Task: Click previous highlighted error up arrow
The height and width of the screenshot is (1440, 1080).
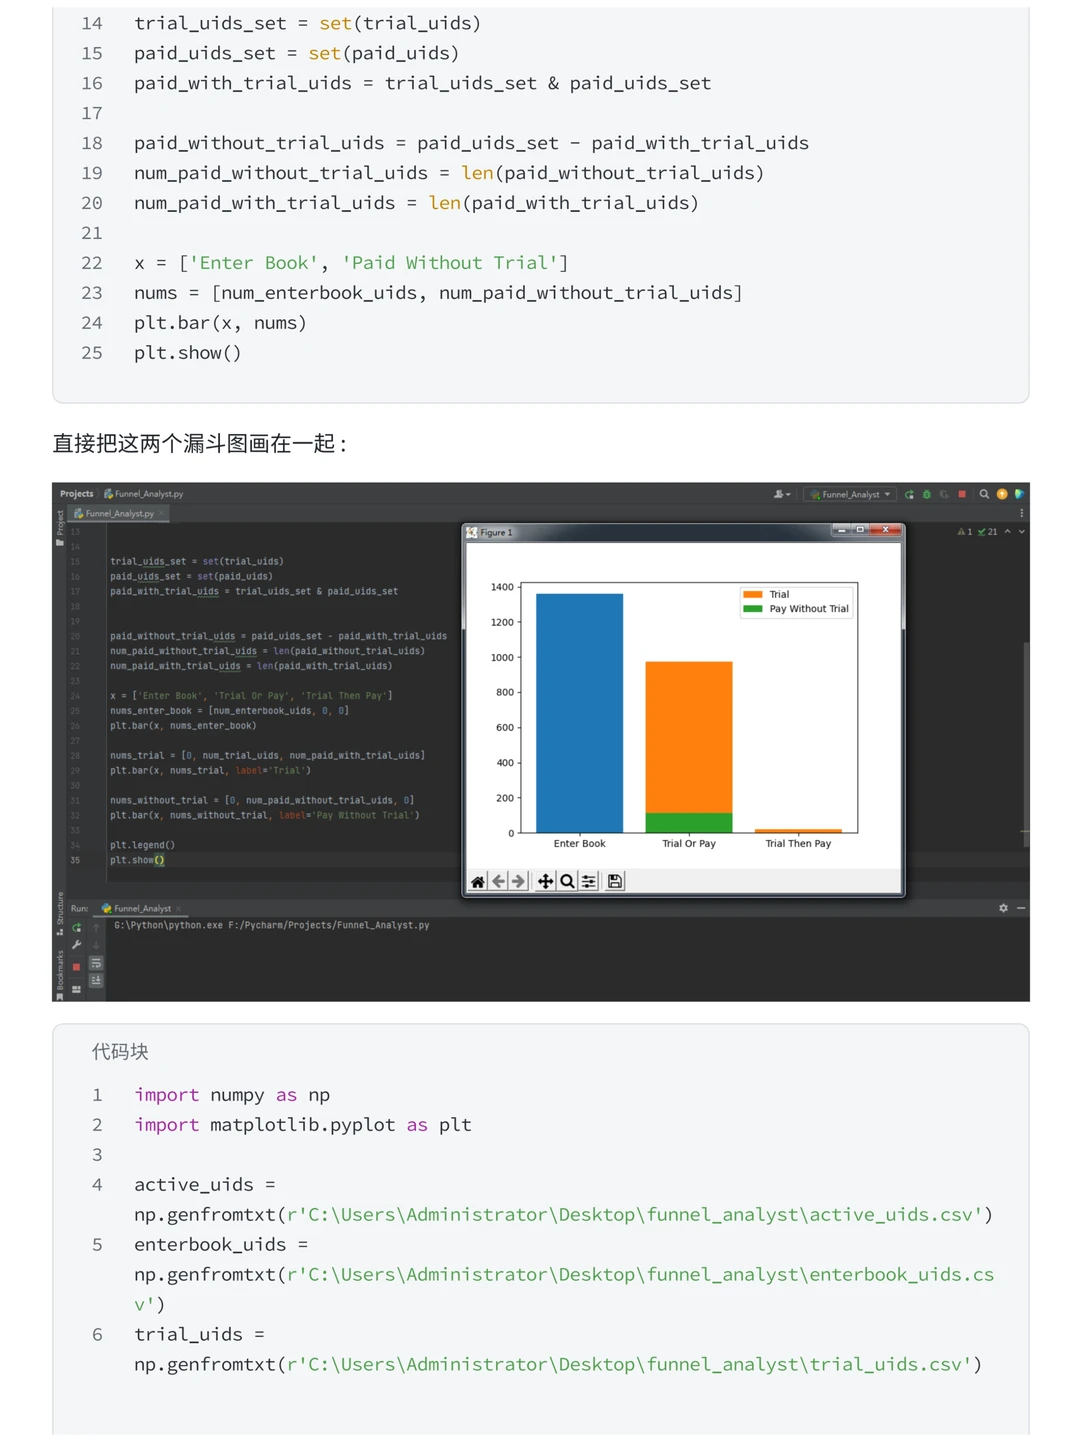Action: point(1008,532)
